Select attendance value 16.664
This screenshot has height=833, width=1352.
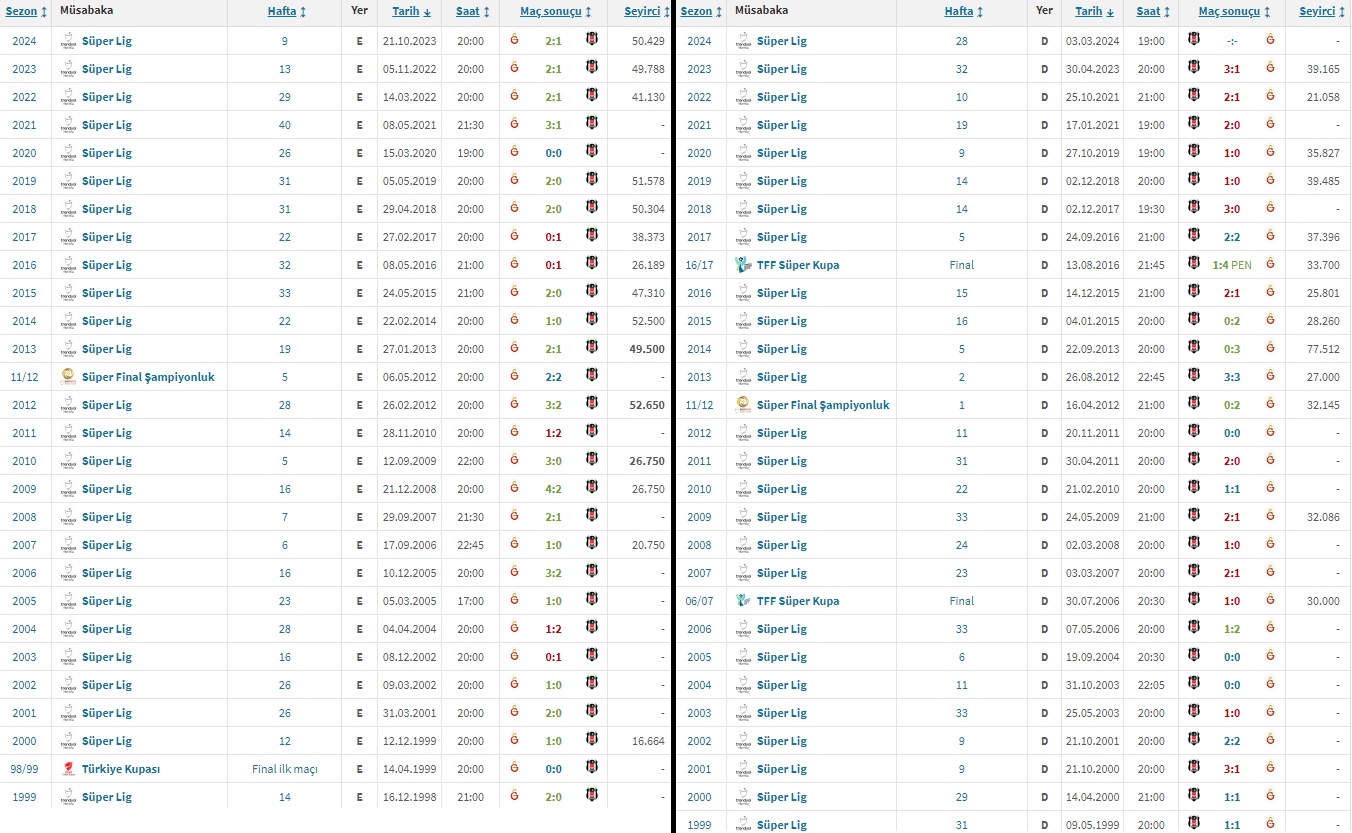(x=648, y=741)
